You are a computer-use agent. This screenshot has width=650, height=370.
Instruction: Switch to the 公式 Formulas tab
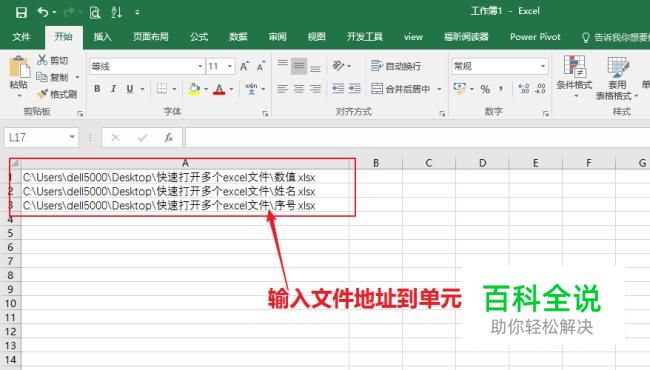(199, 37)
